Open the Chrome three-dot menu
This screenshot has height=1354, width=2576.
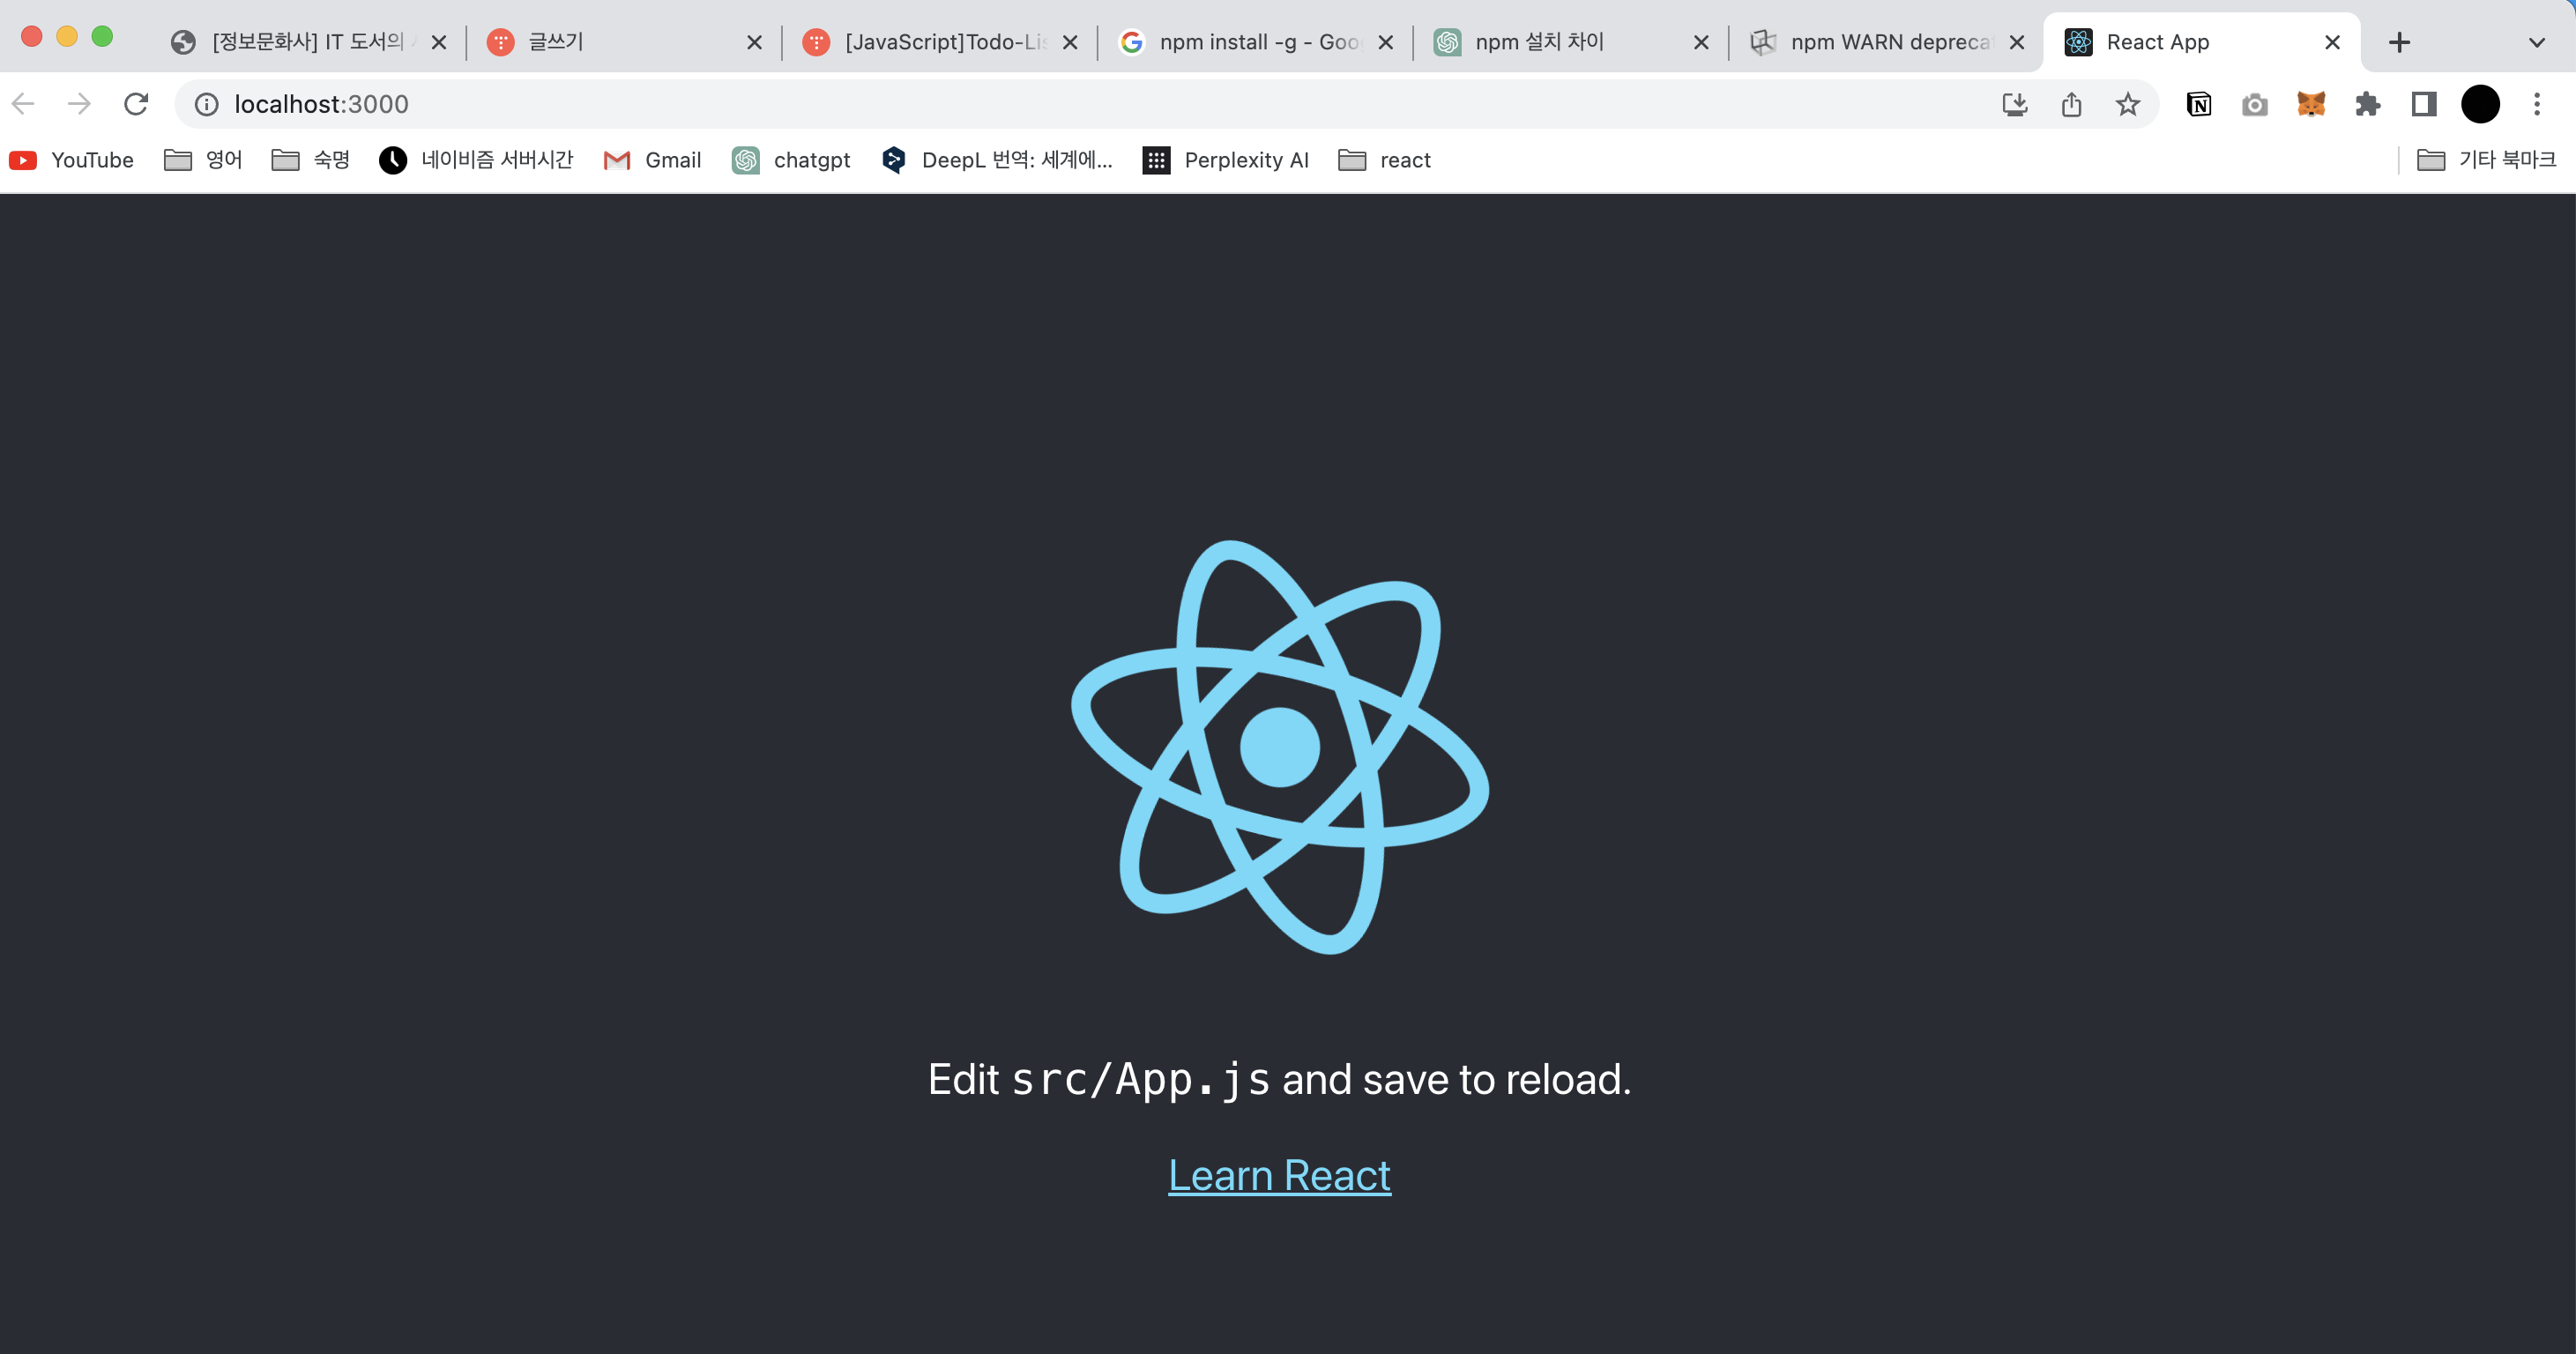coord(2536,104)
